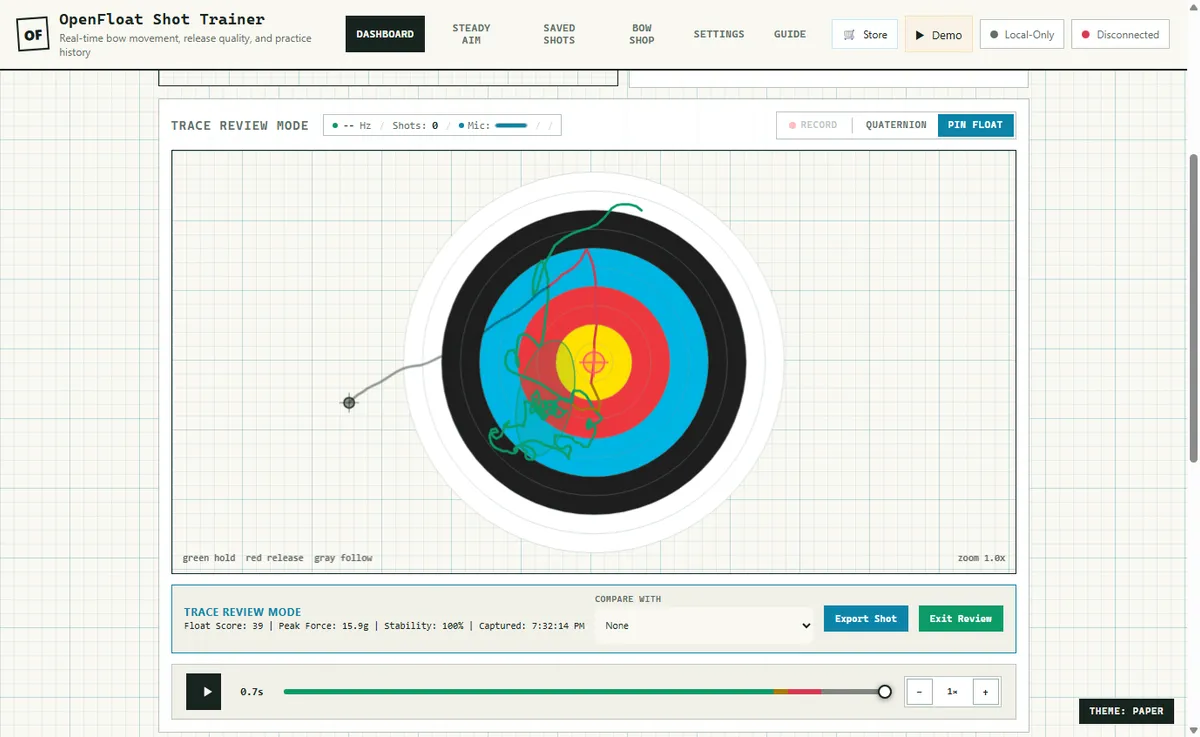Click the Peak Force: 15.9g stat

pyautogui.click(x=325, y=626)
